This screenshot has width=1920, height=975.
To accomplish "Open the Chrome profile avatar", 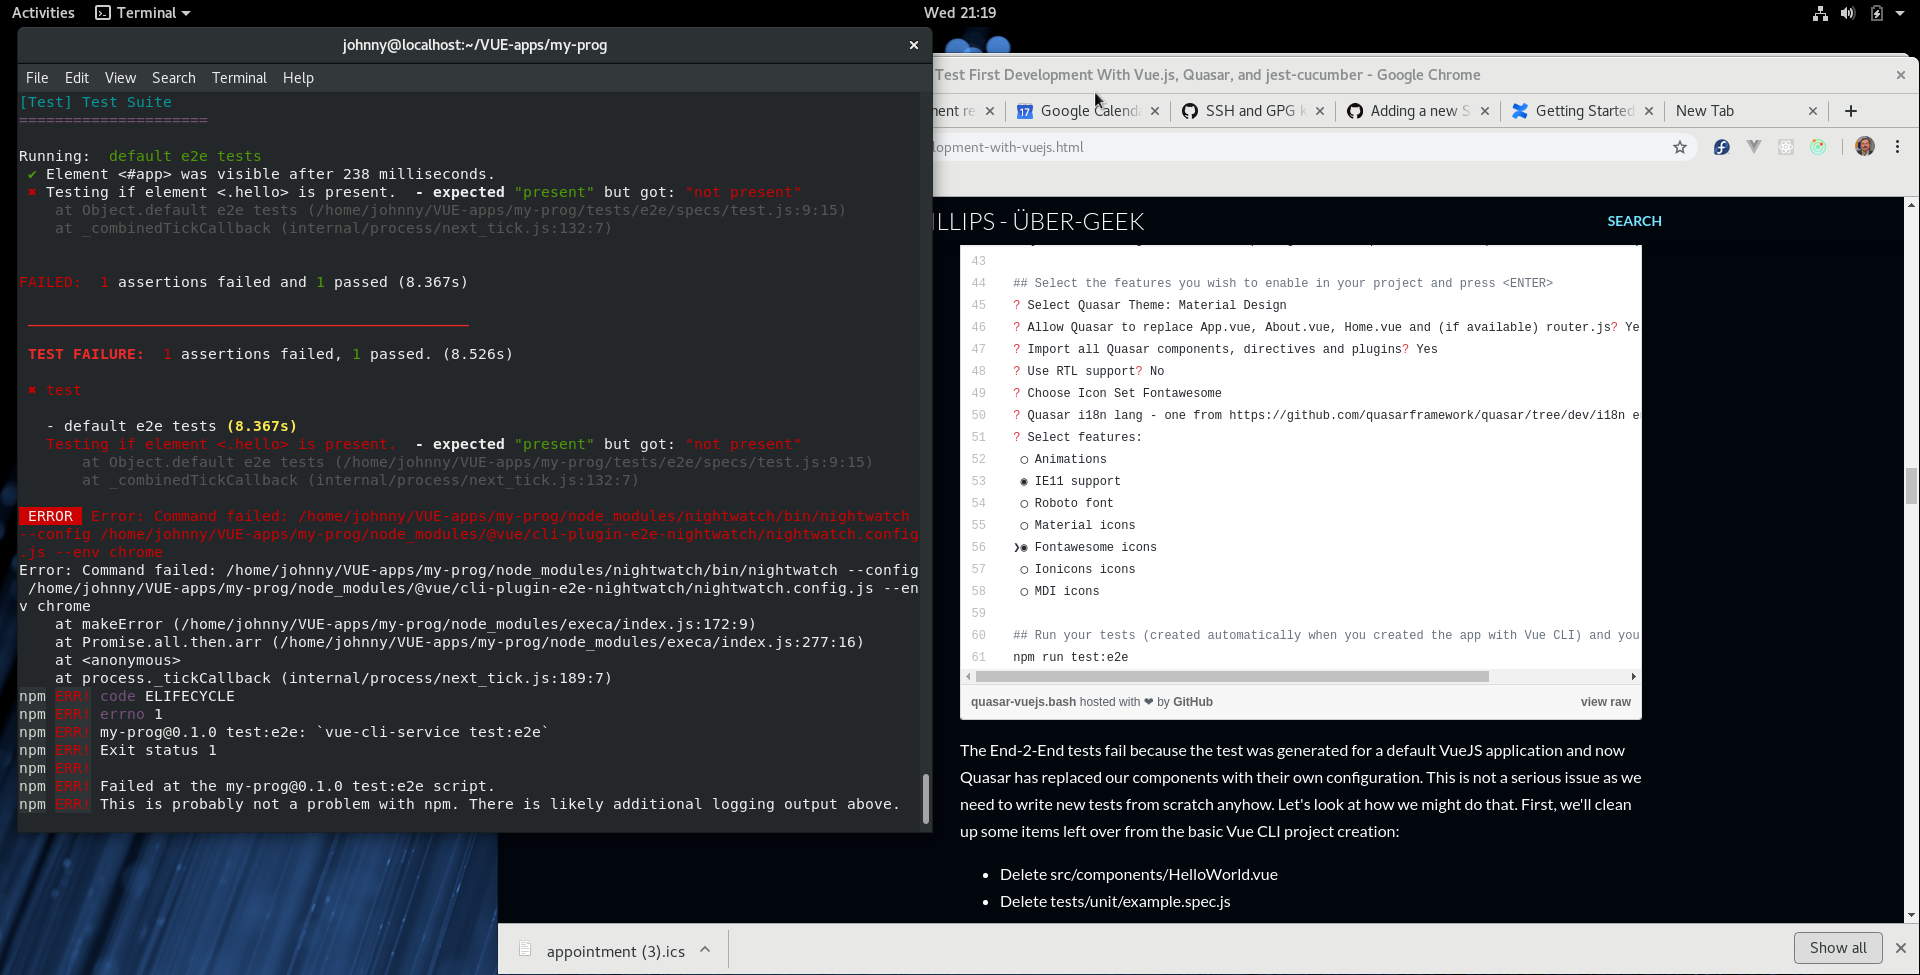I will (1865, 147).
